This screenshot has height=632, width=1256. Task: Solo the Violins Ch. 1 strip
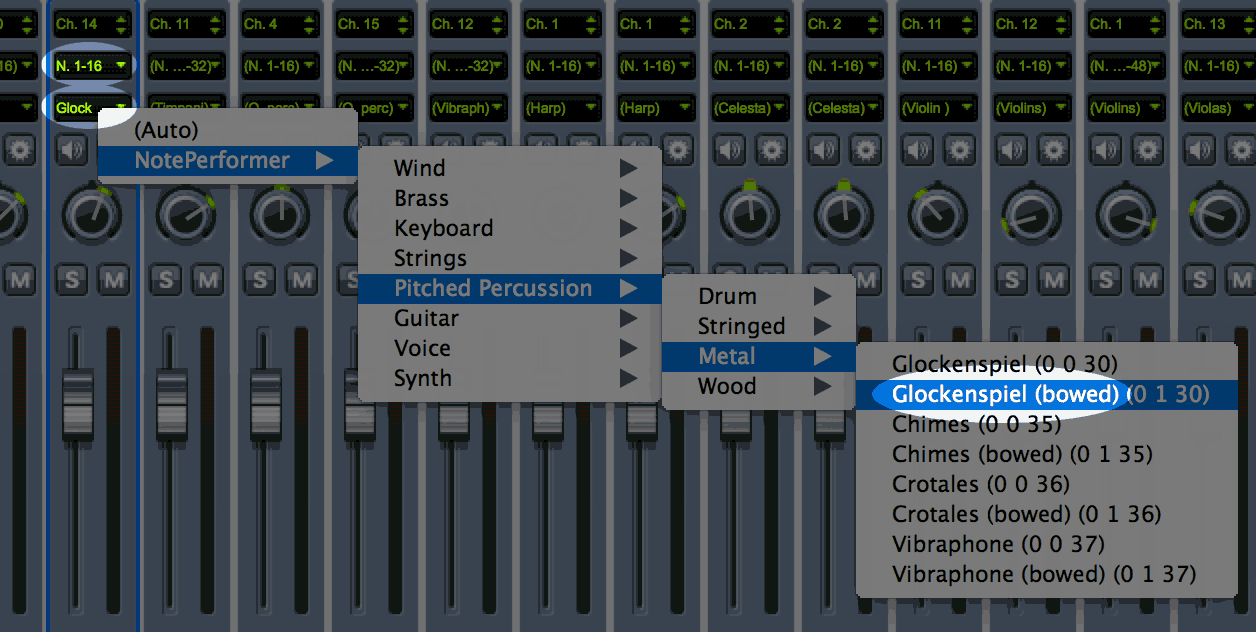1105,279
